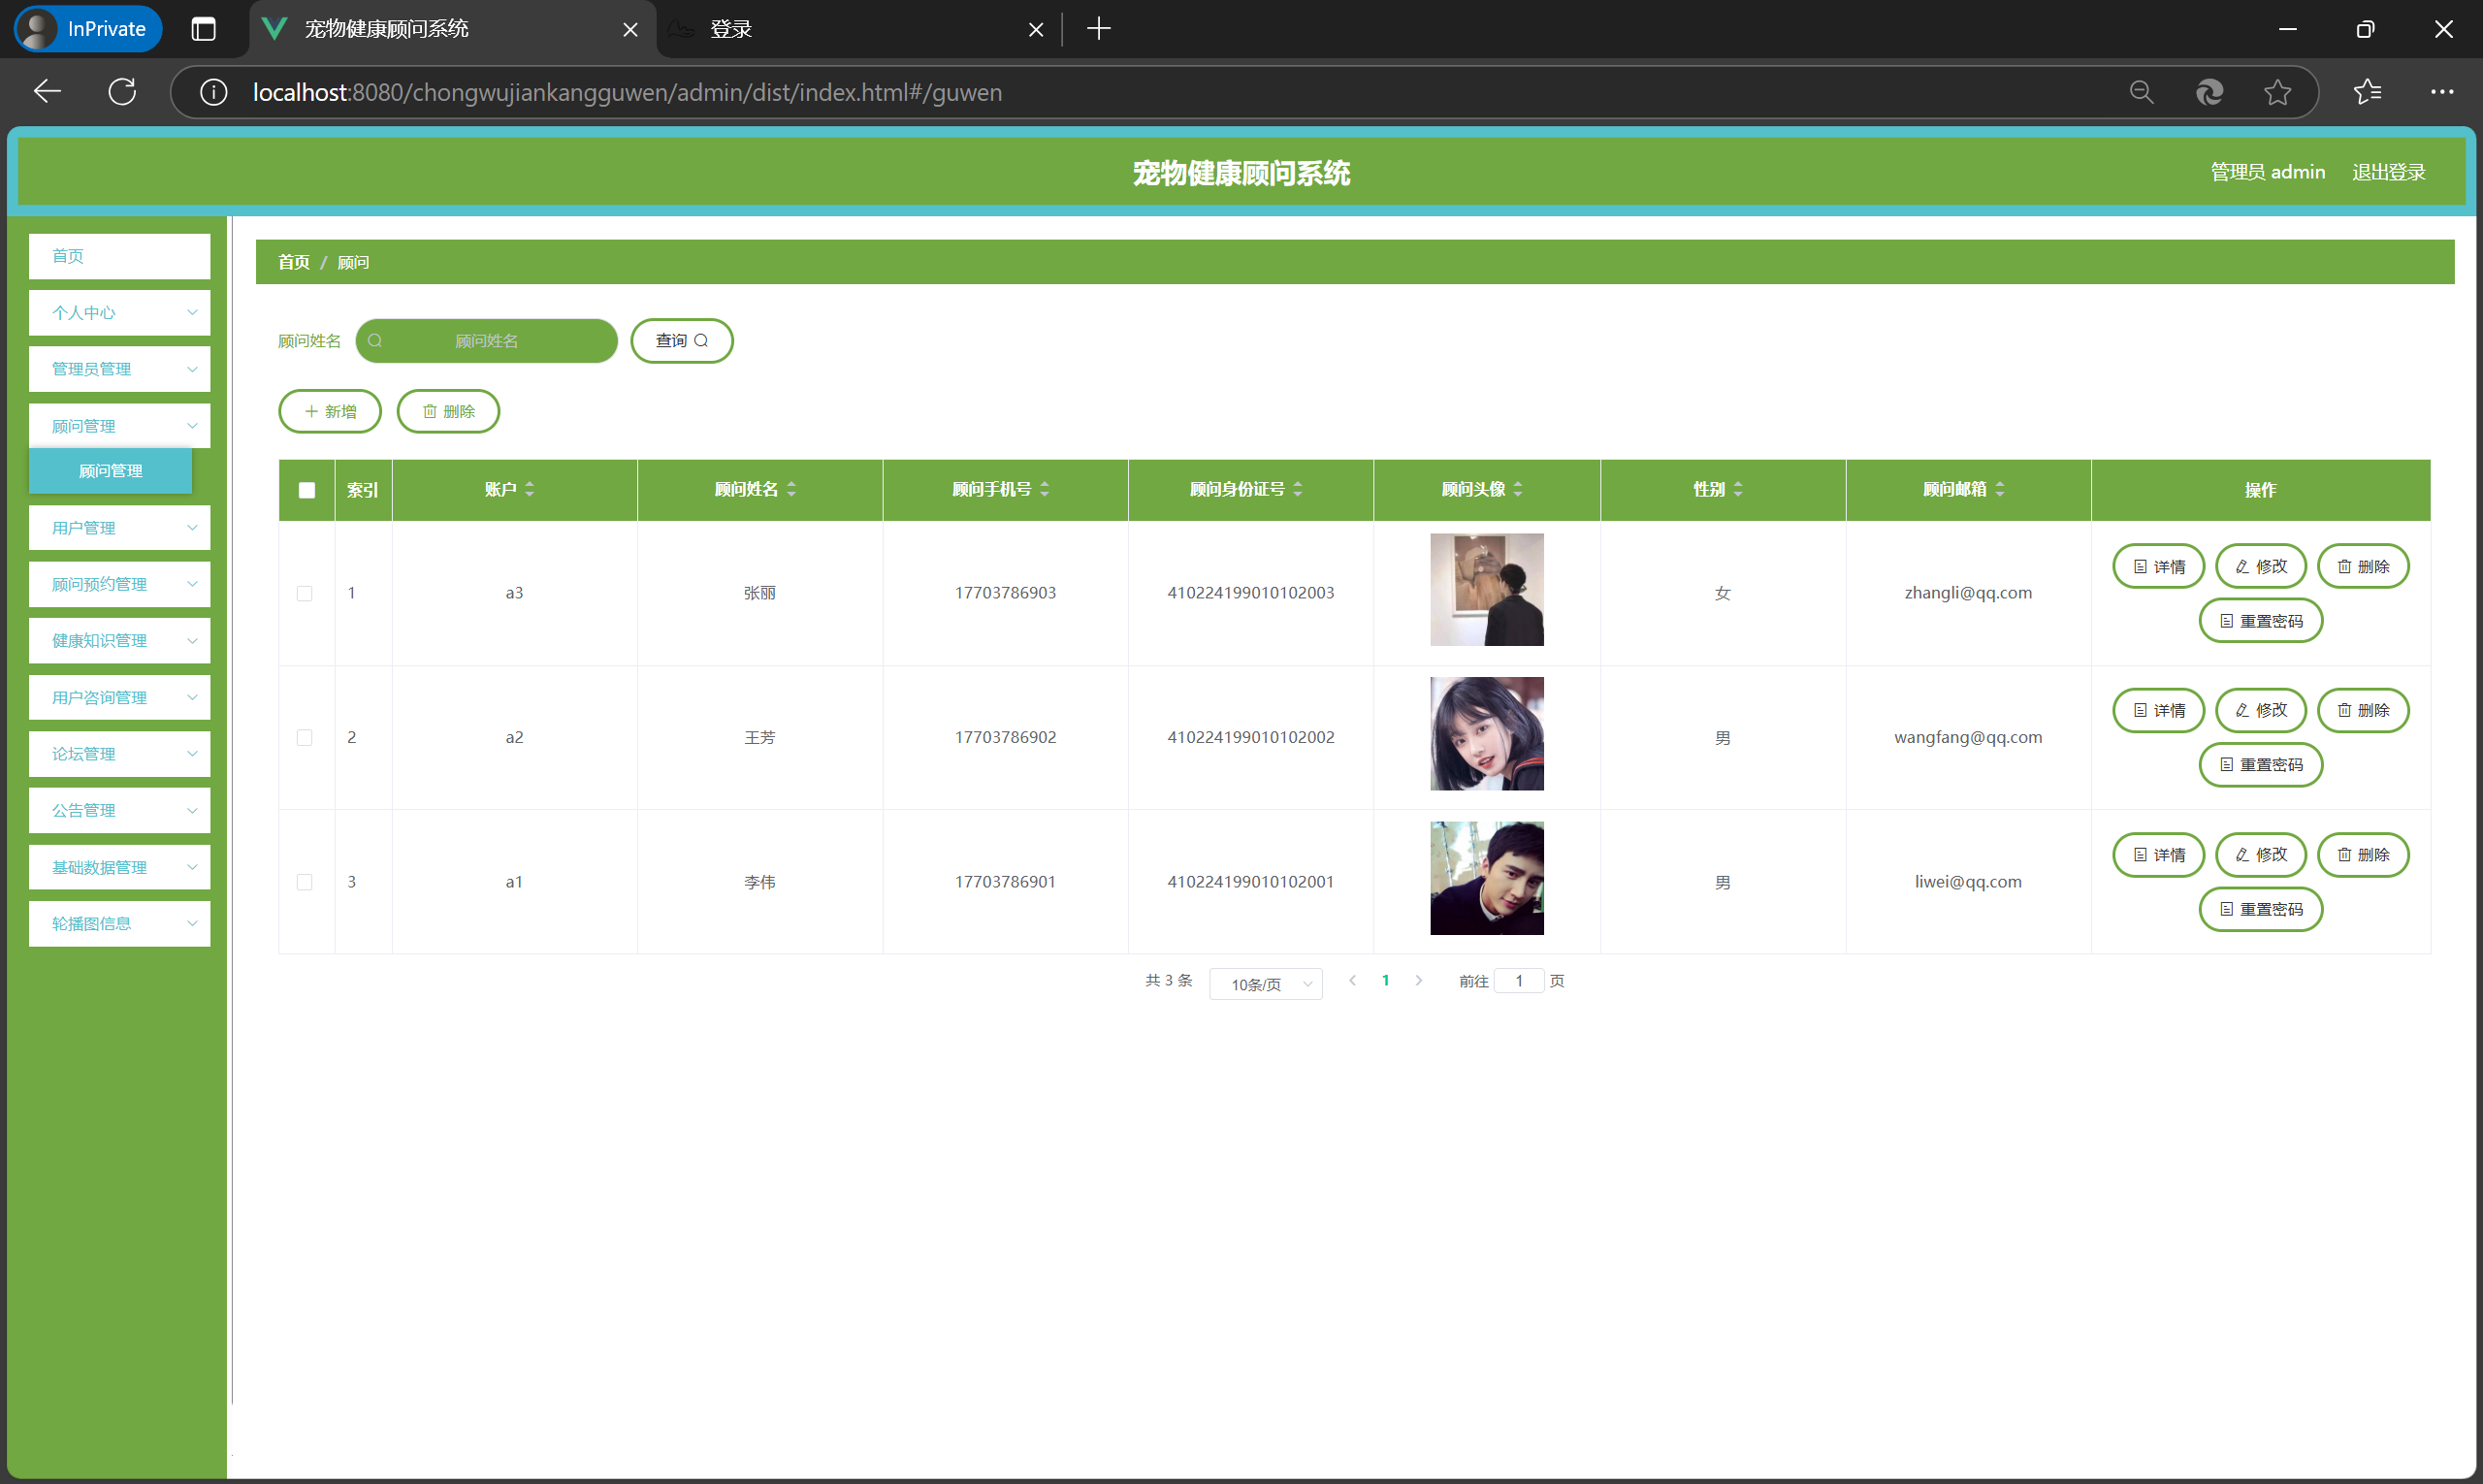2483x1484 pixels.
Task: Open the tab actions menu icon
Action: 203,29
